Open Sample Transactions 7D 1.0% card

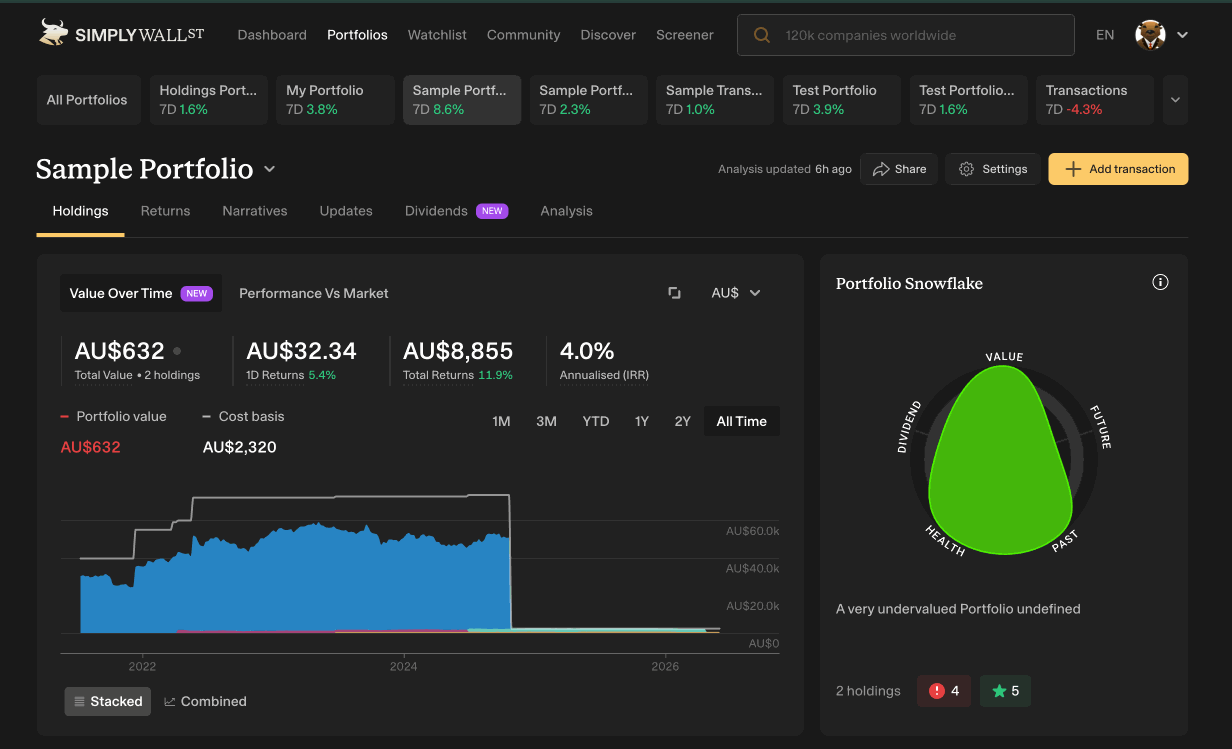(715, 100)
